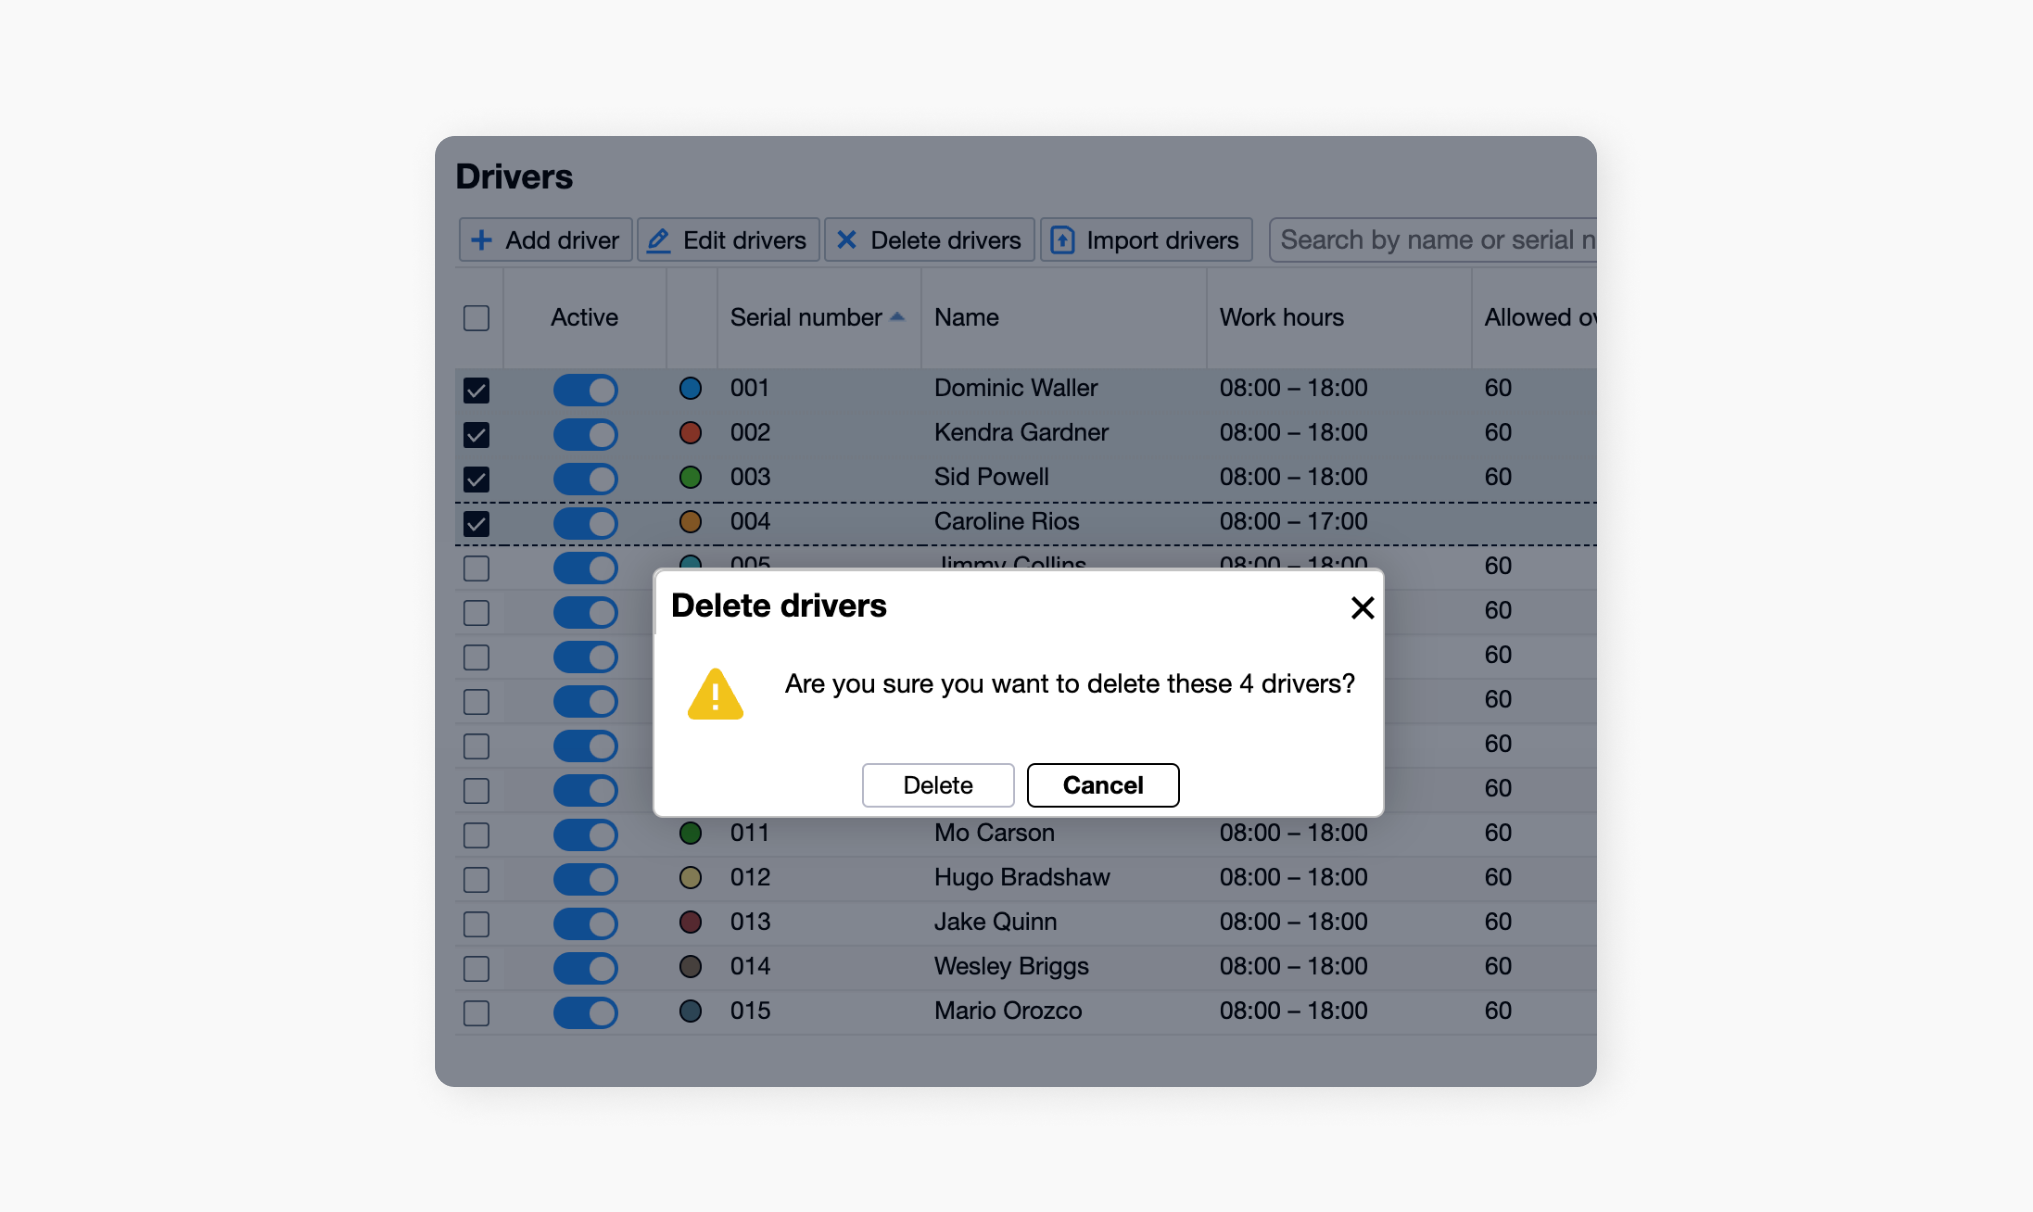This screenshot has width=2033, height=1212.
Task: Click the yellow warning triangle in the dialog
Action: 714,694
